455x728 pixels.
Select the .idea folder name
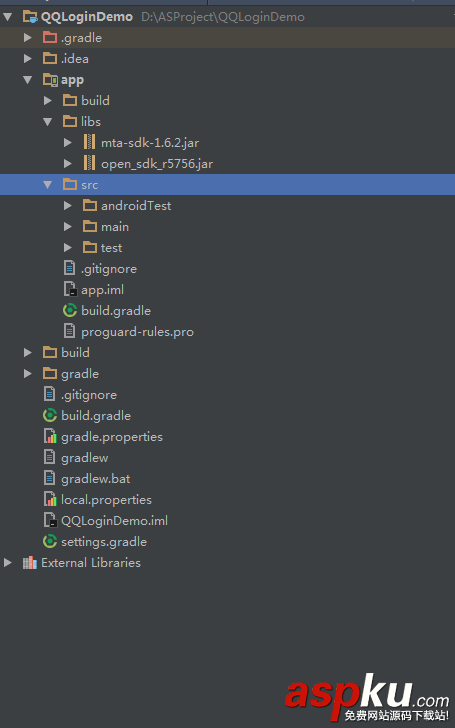coord(75,58)
